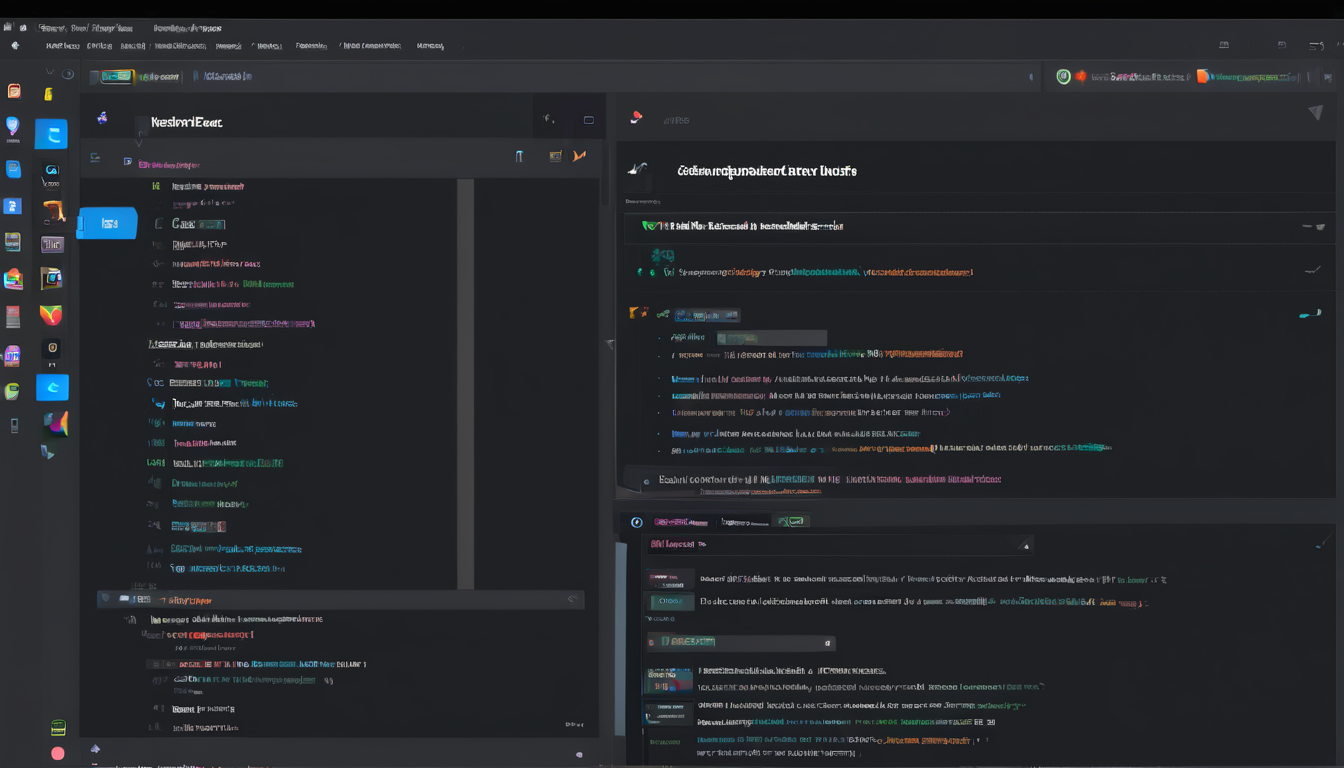Click the pink record circle at bottom left

pyautogui.click(x=58, y=753)
